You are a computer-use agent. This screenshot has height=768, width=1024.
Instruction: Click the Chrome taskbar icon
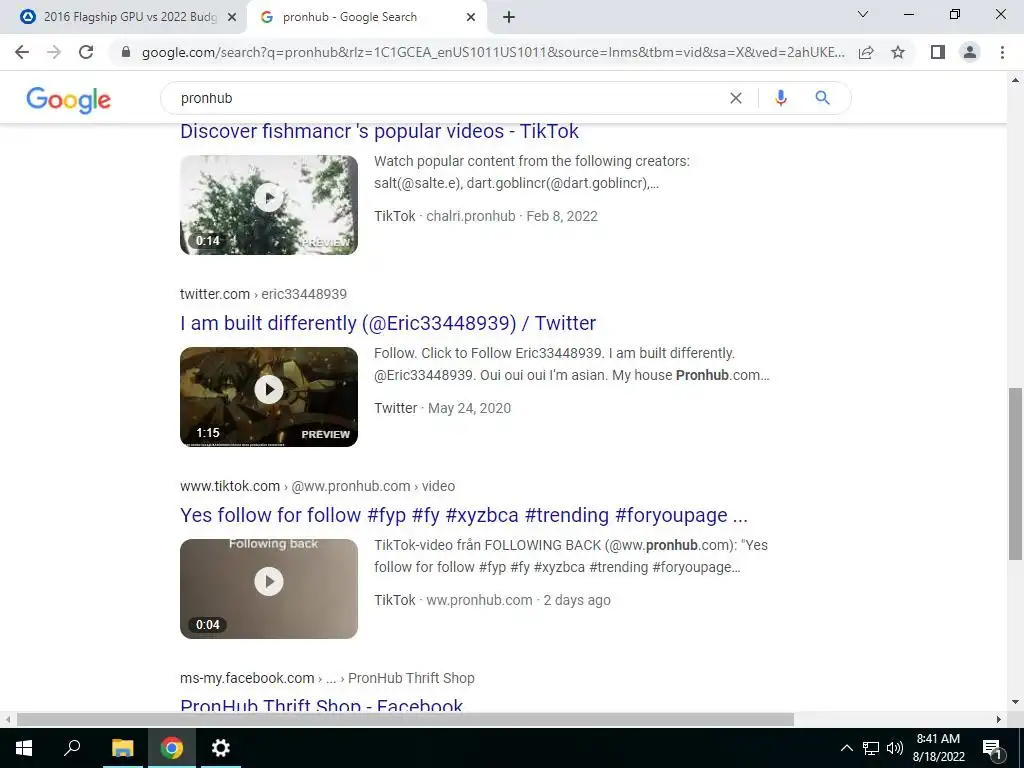[172, 748]
